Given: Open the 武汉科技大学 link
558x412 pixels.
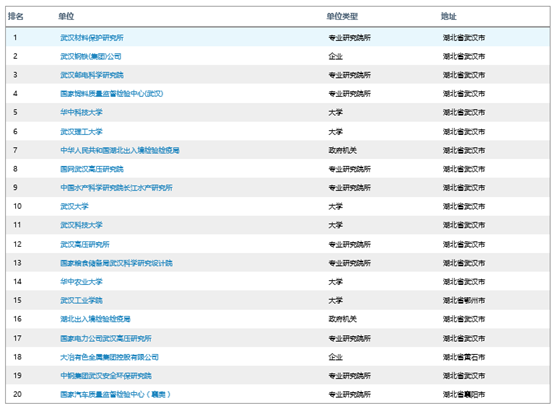Looking at the screenshot, I should (x=81, y=225).
